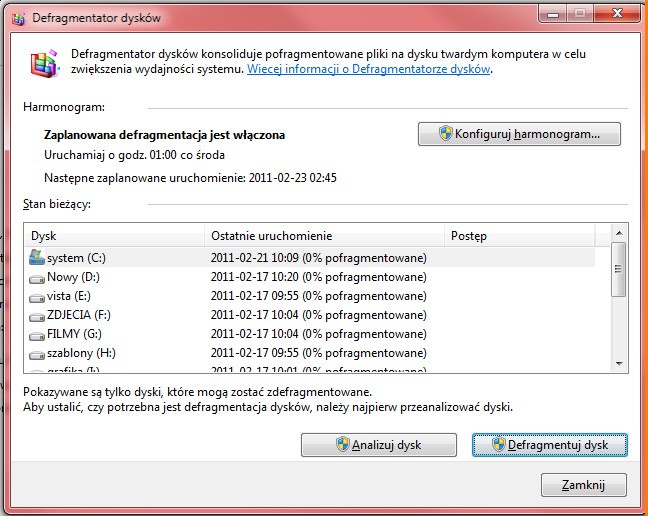The image size is (648, 516).
Task: Click the vista (E:) drive icon
Action: [38, 296]
